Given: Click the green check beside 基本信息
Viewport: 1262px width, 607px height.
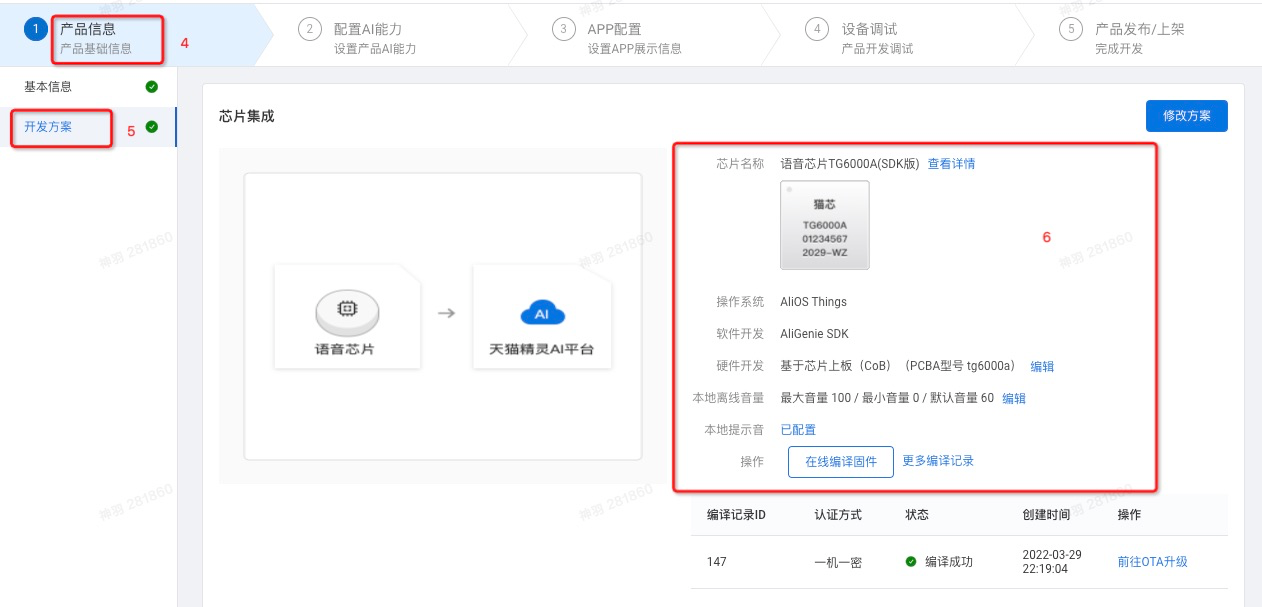Looking at the screenshot, I should [151, 87].
